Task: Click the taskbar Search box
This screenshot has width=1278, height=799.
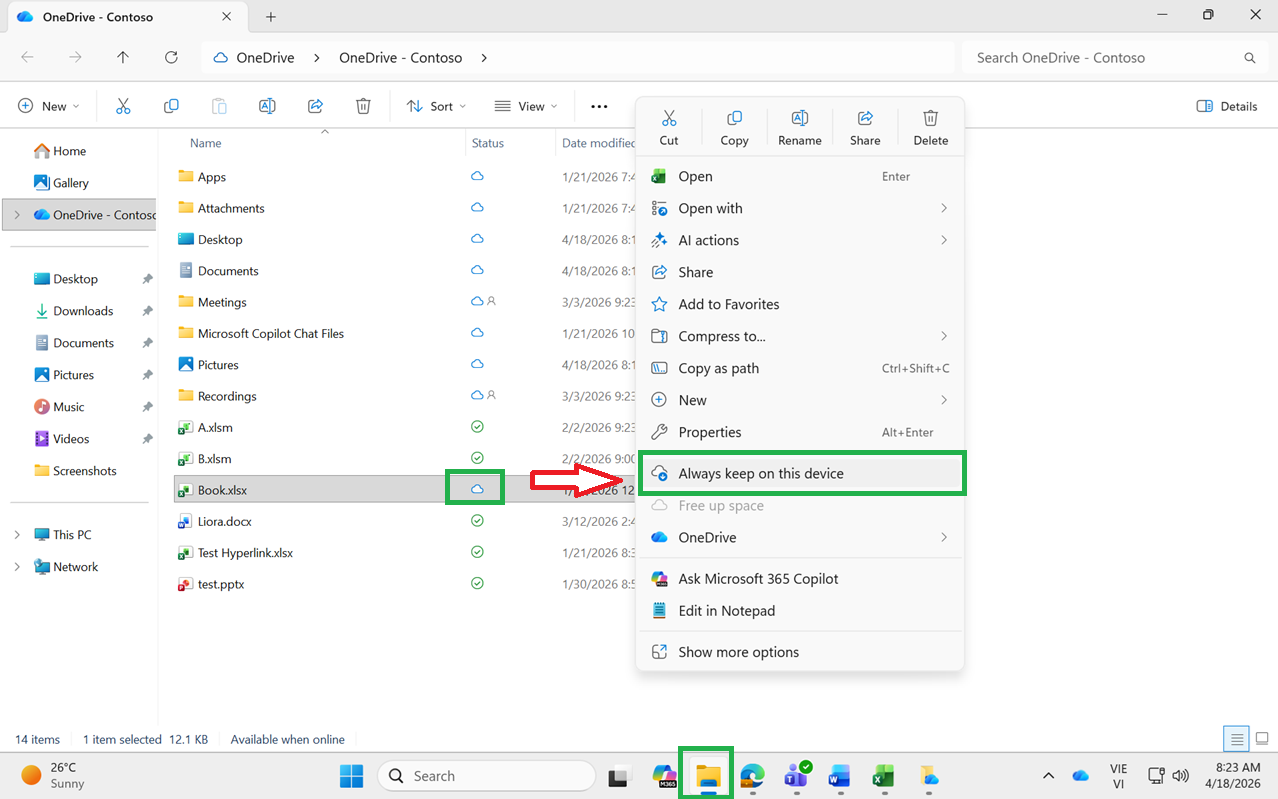Action: coord(487,775)
